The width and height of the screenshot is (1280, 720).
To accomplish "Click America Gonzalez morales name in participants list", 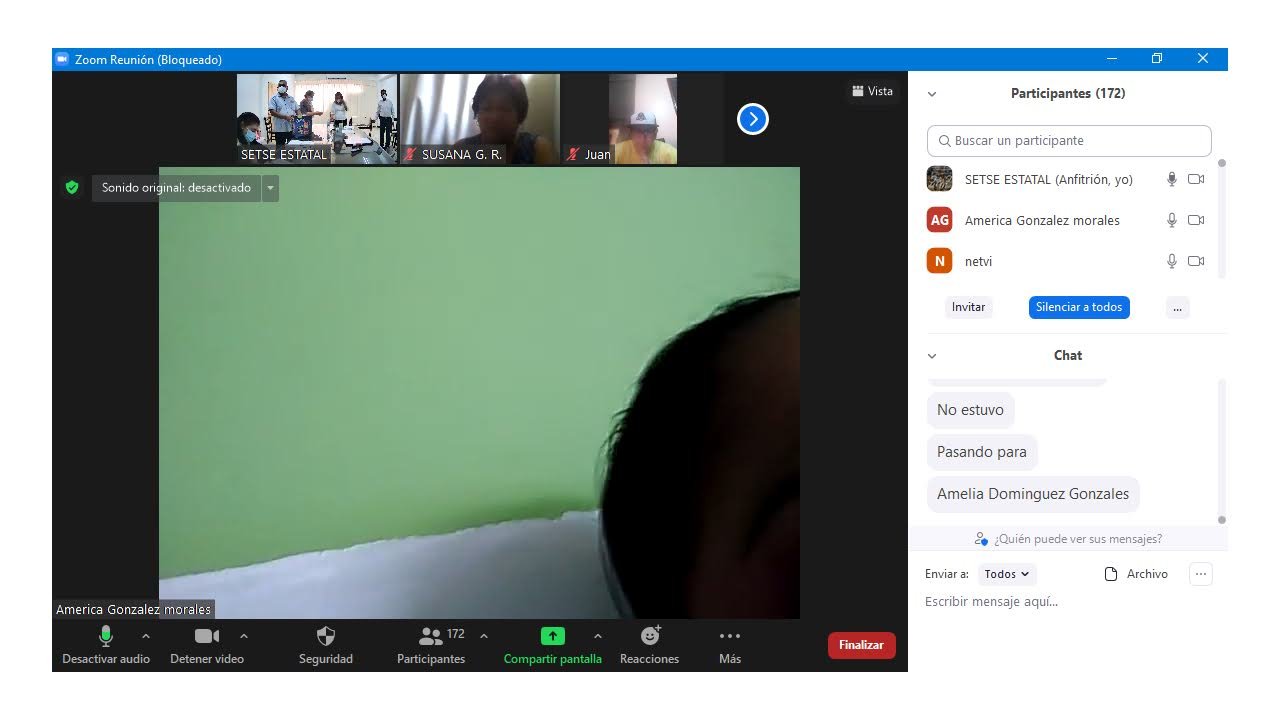I will click(x=1042, y=220).
